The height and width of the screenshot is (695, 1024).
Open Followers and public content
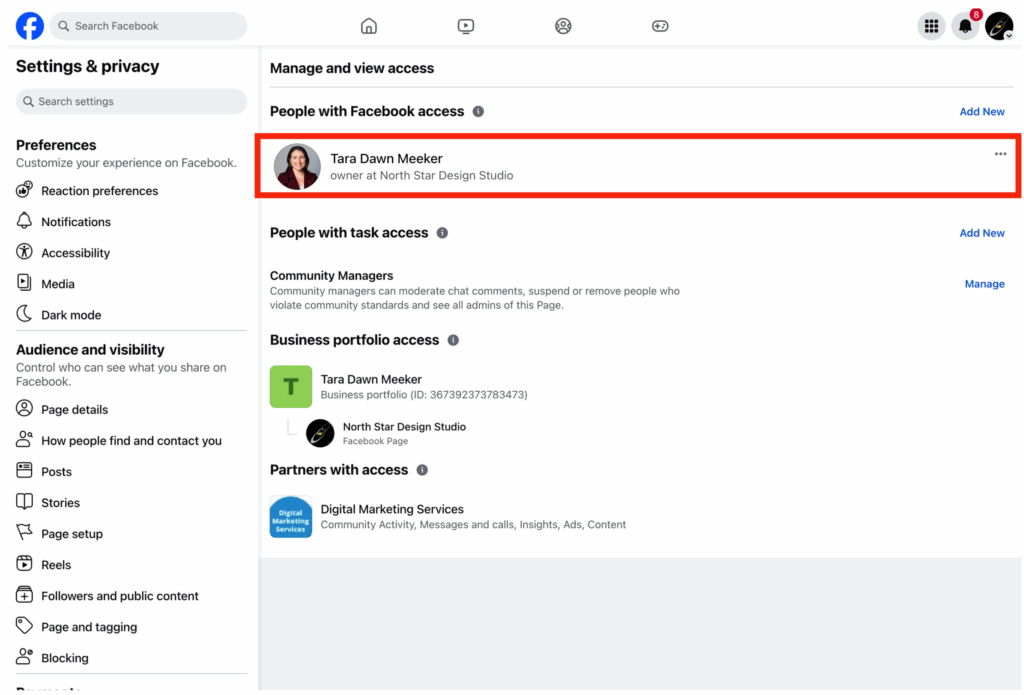[x=120, y=596]
